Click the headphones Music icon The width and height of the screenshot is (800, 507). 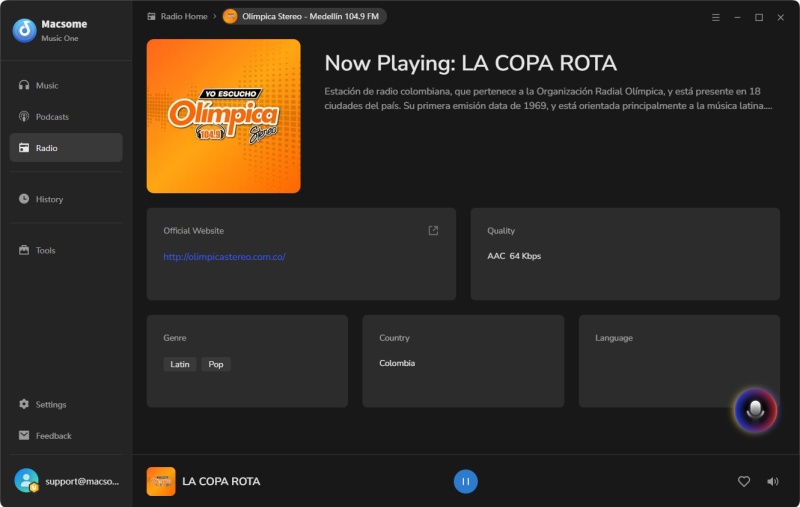point(24,85)
